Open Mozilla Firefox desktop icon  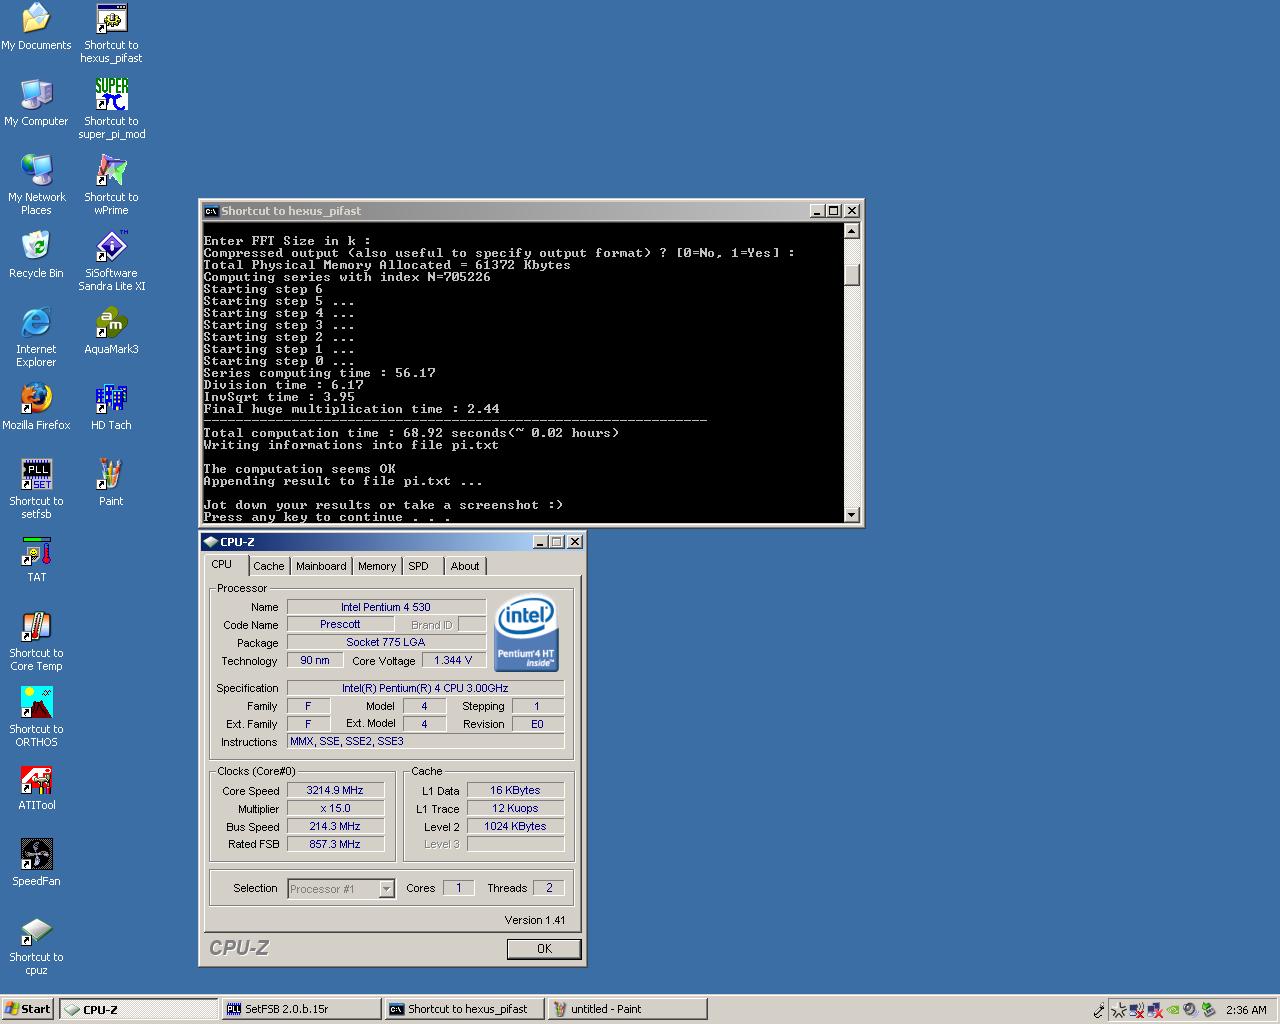click(36, 407)
